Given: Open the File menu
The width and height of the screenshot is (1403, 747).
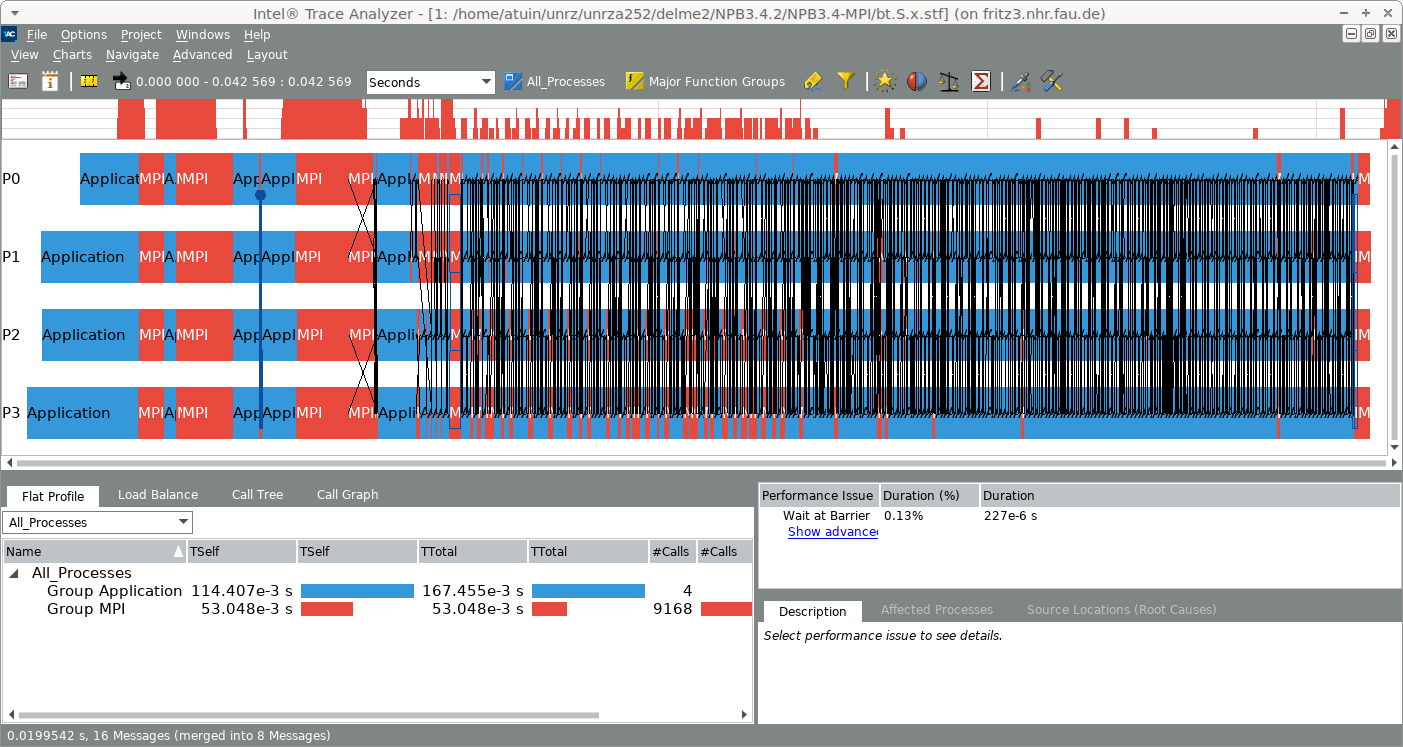Looking at the screenshot, I should click(x=36, y=34).
